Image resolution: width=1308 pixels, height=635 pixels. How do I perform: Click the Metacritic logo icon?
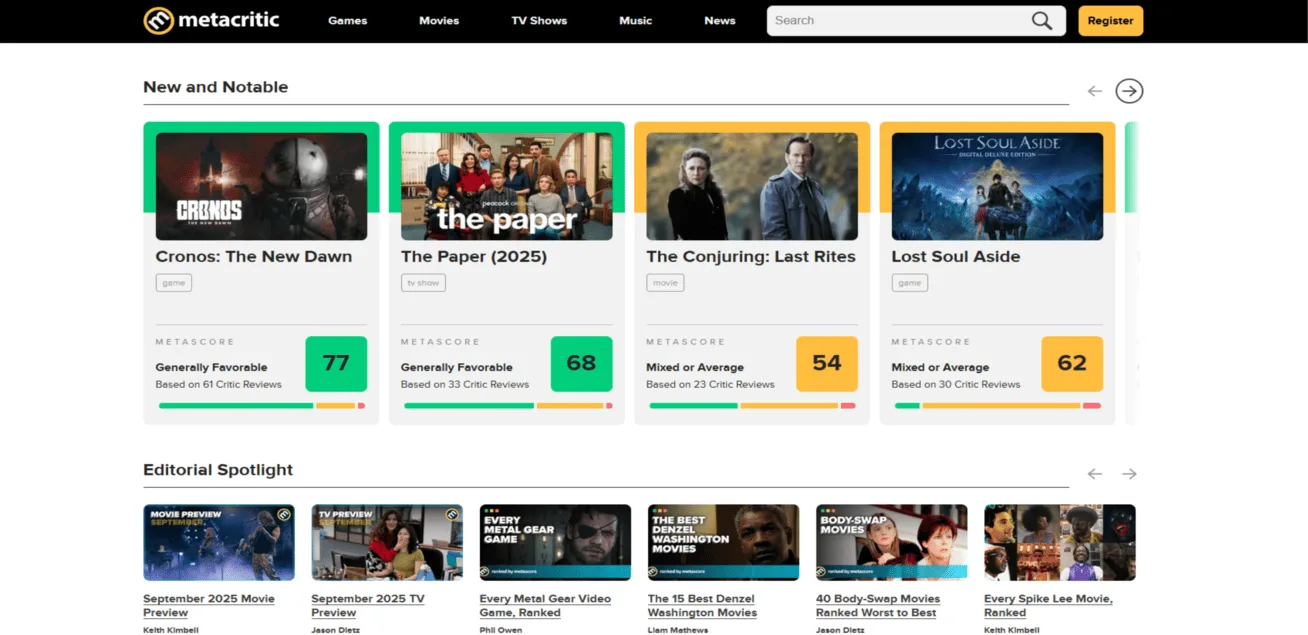(x=158, y=20)
